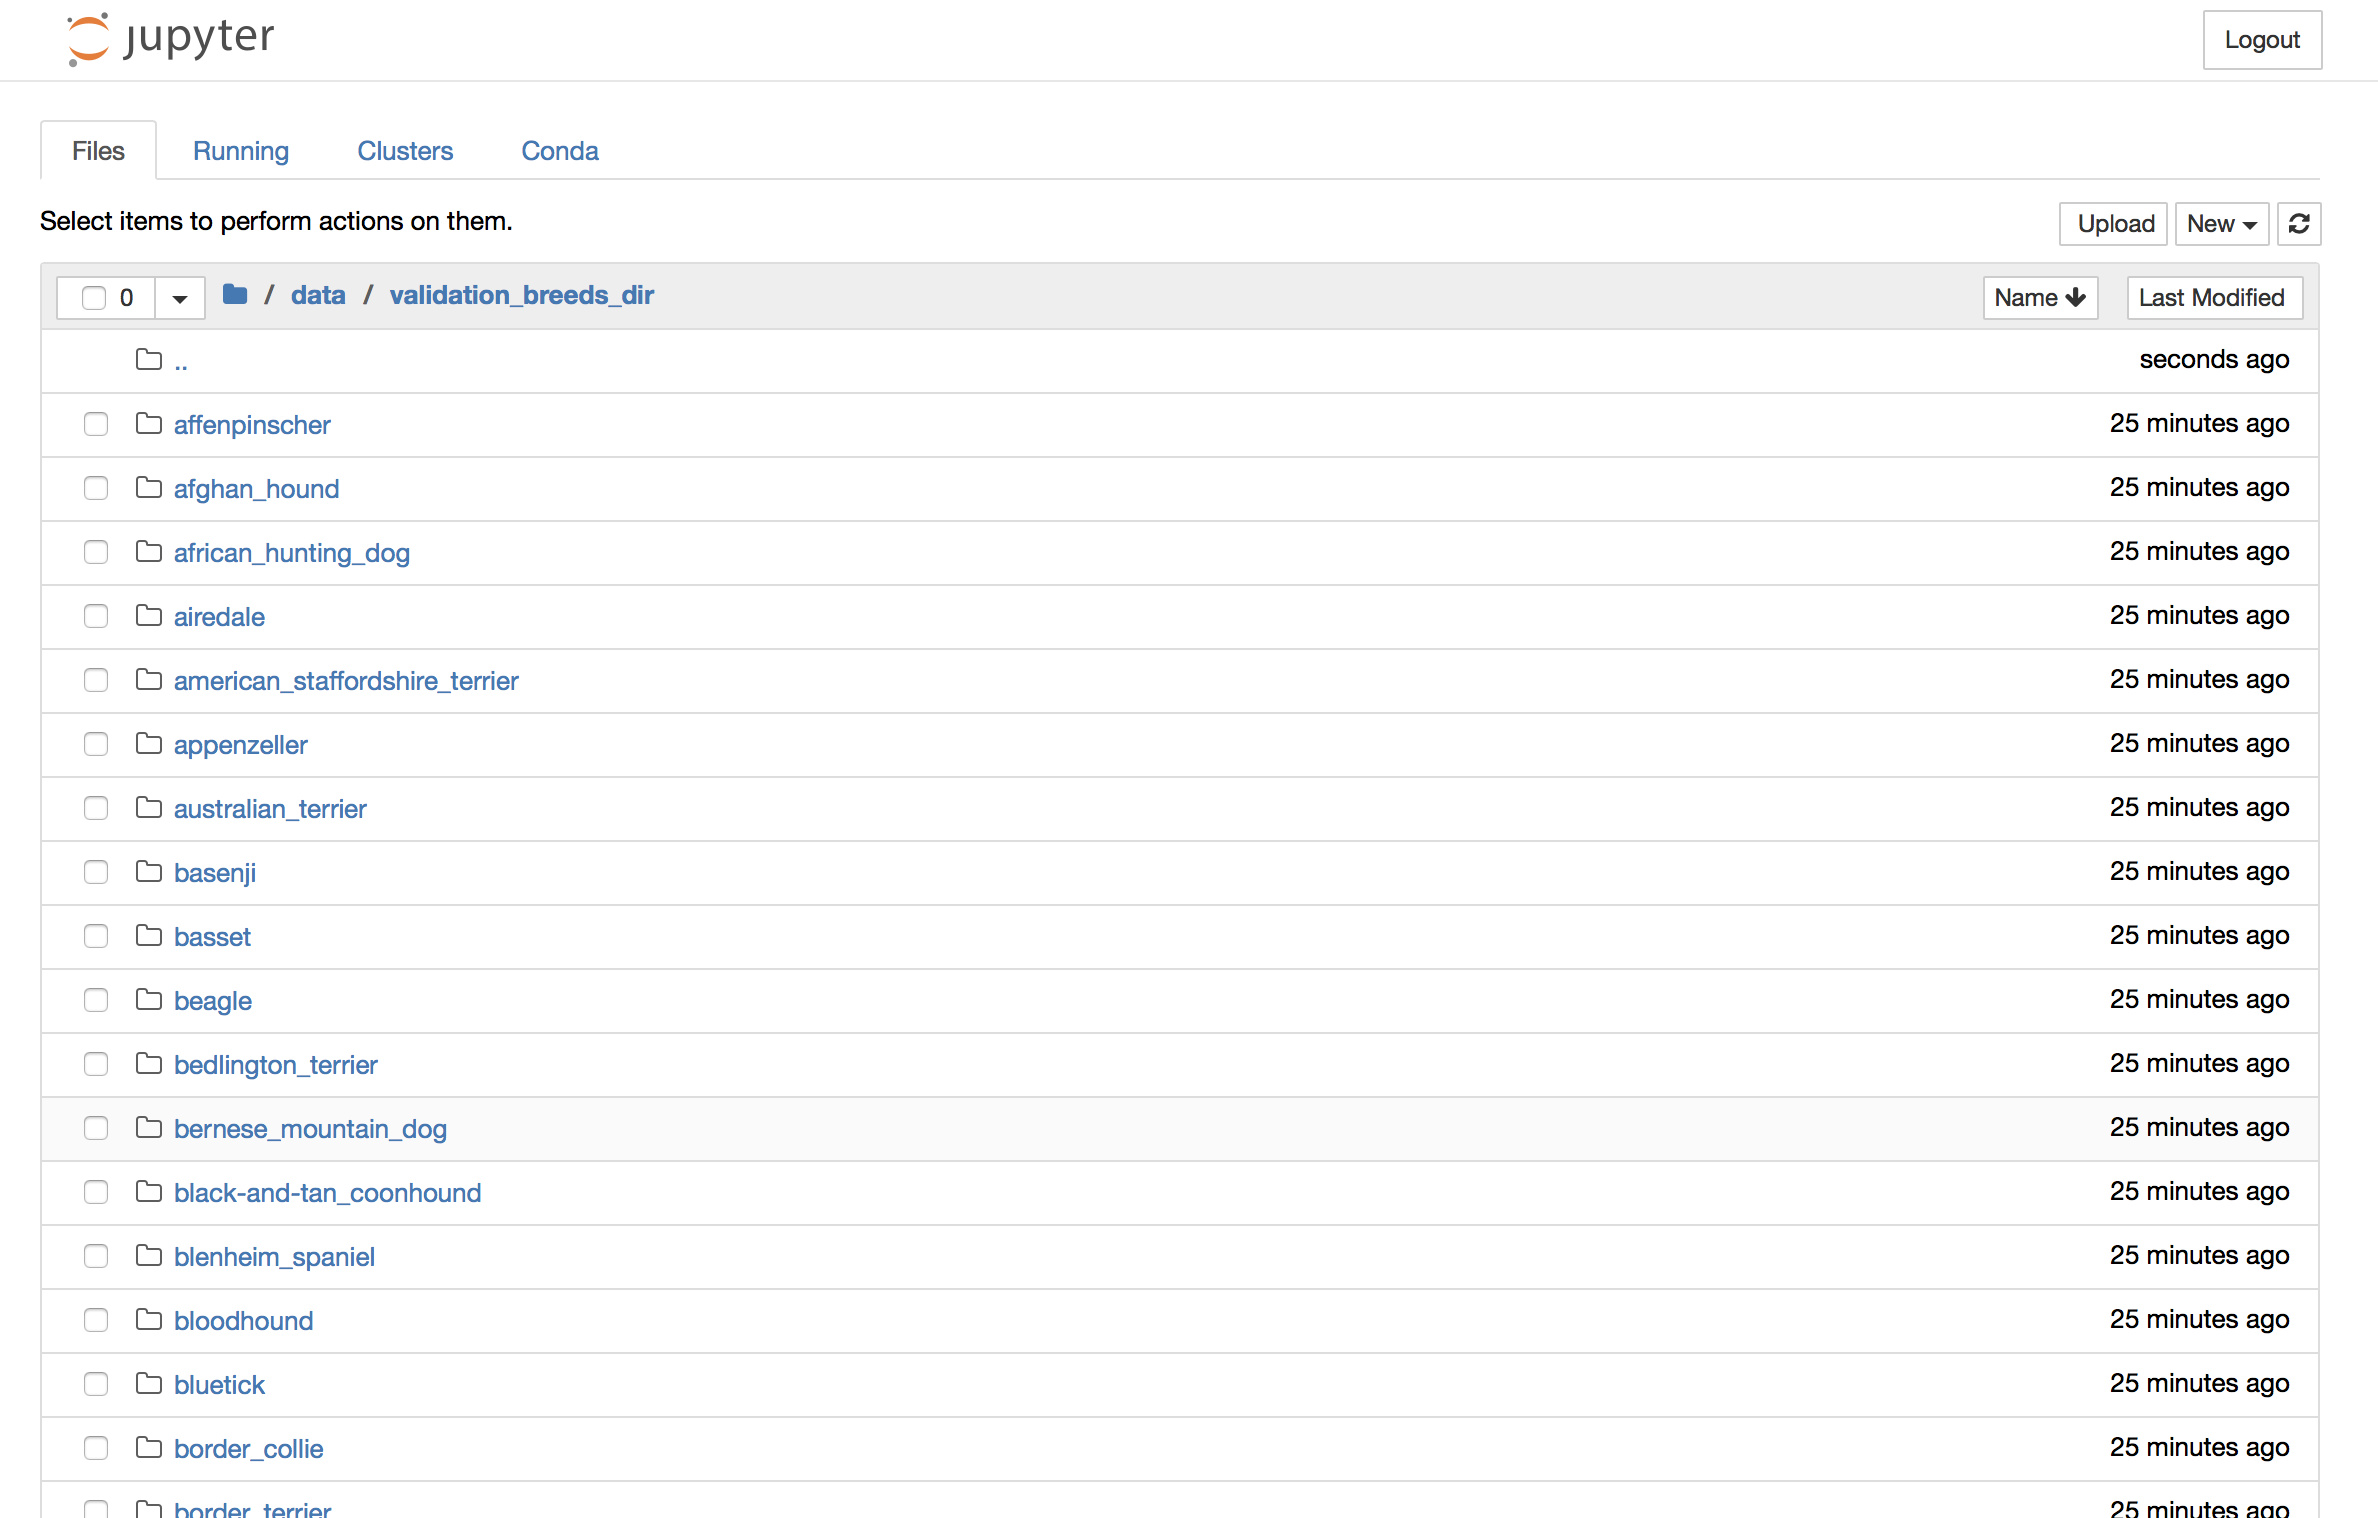Check the afghan_hound checkbox
This screenshot has height=1518, width=2378.
click(x=96, y=488)
